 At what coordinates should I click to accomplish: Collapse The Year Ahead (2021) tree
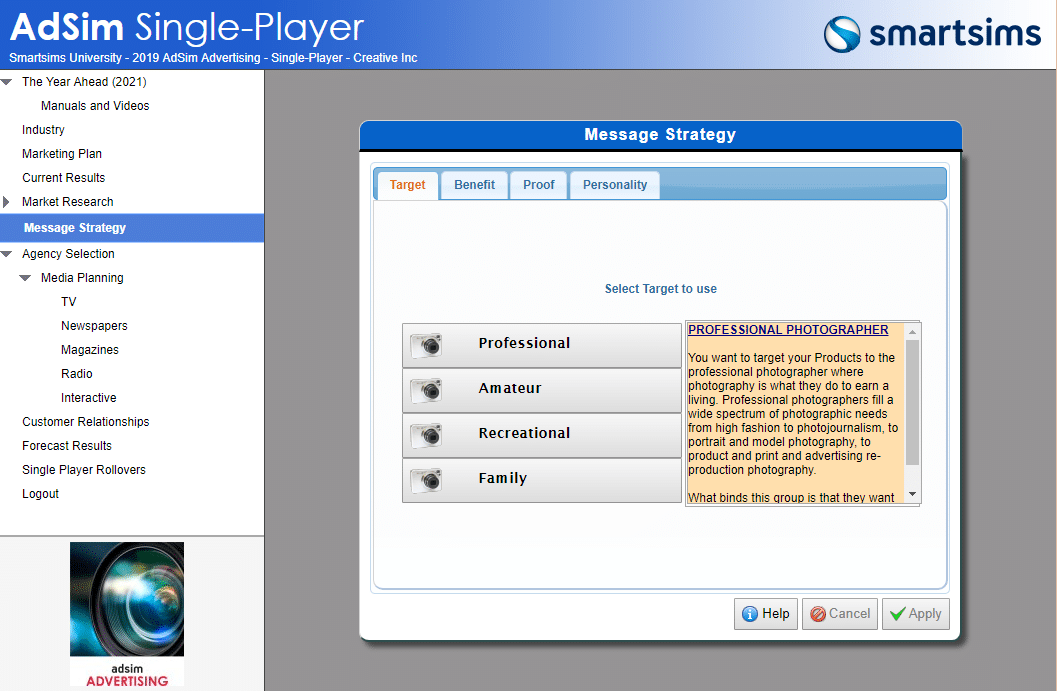[x=7, y=82]
